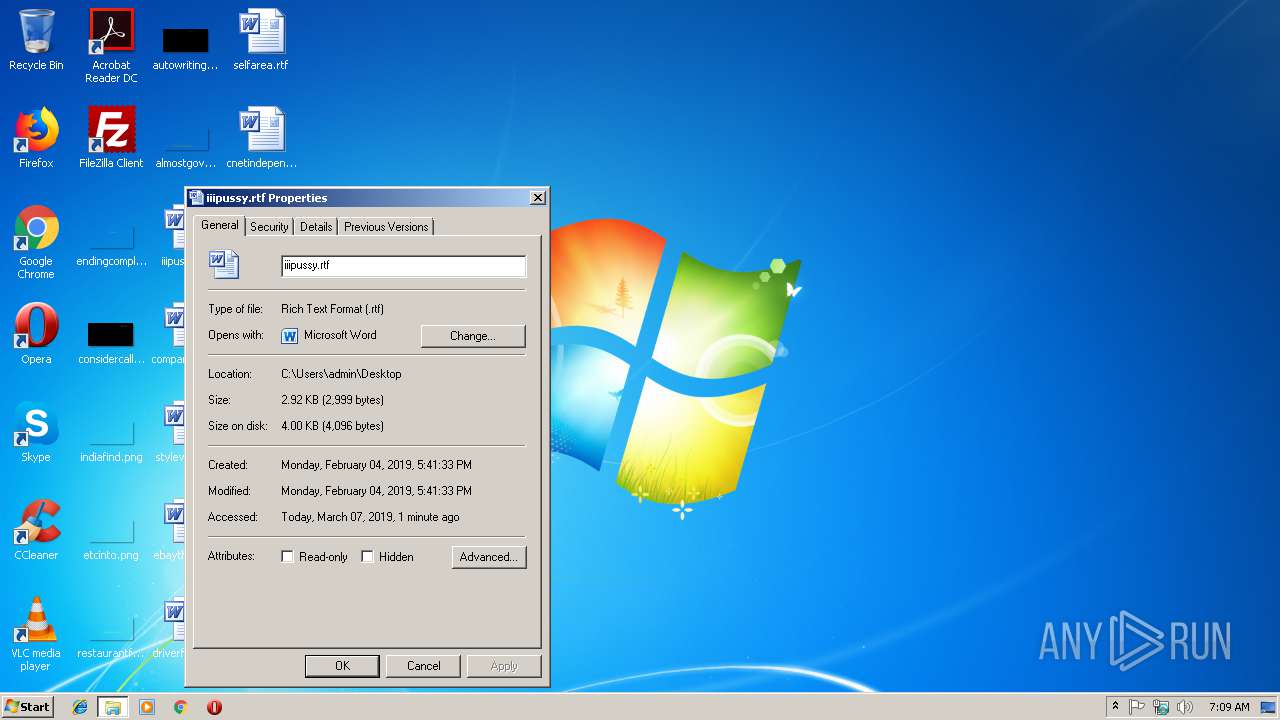Select the Acrobat Reader DC shortcut
This screenshot has height=720, width=1280.
pyautogui.click(x=111, y=46)
